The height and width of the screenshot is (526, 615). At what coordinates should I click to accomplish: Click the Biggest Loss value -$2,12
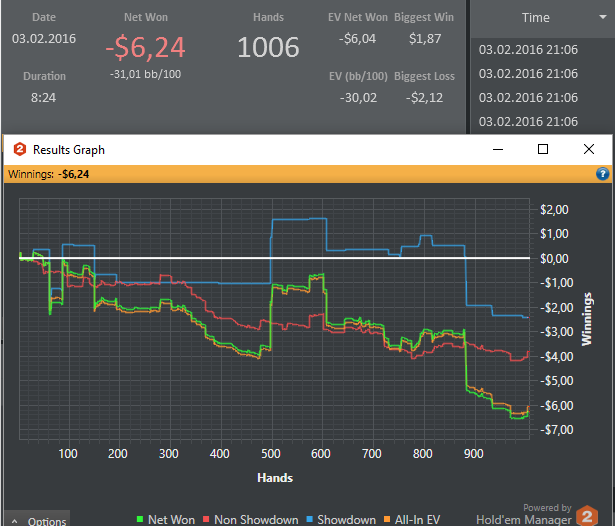point(424,97)
